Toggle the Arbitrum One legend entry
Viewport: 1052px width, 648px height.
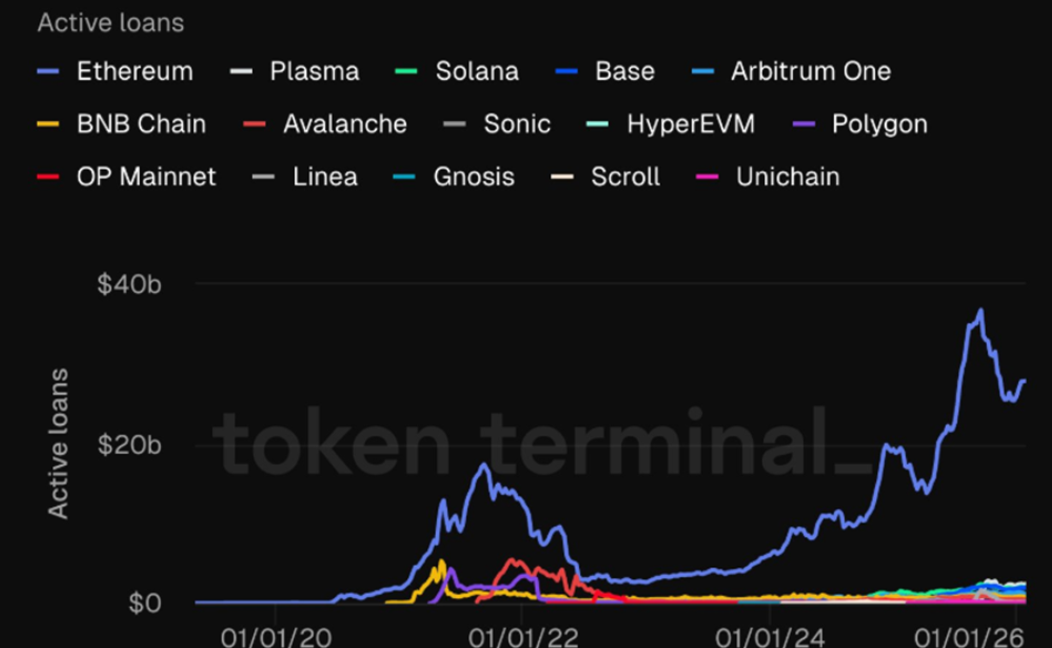click(810, 72)
